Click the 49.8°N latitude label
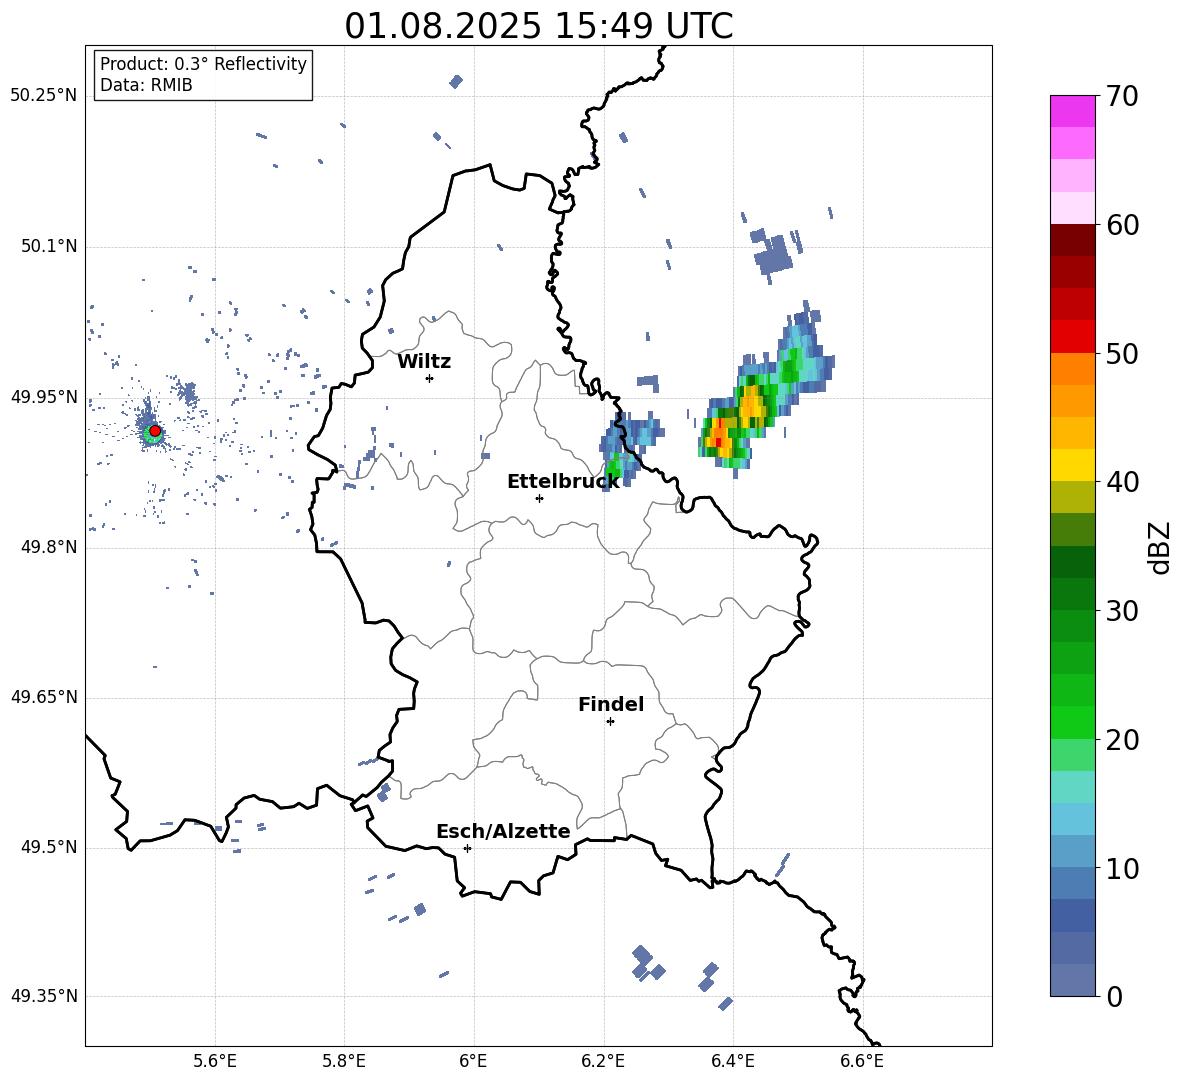This screenshot has height=1081, width=1184. [48, 547]
